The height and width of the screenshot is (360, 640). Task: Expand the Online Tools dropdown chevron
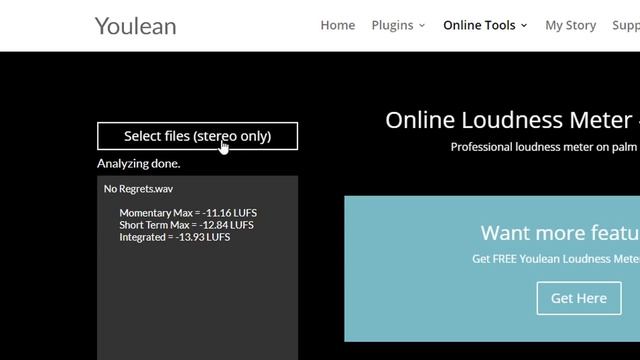tap(524, 26)
